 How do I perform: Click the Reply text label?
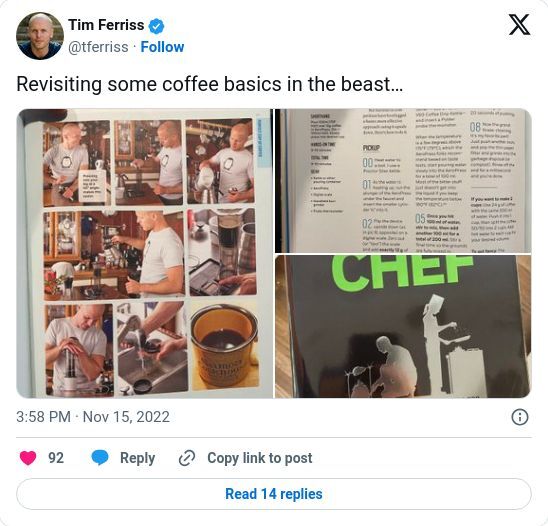(x=137, y=458)
